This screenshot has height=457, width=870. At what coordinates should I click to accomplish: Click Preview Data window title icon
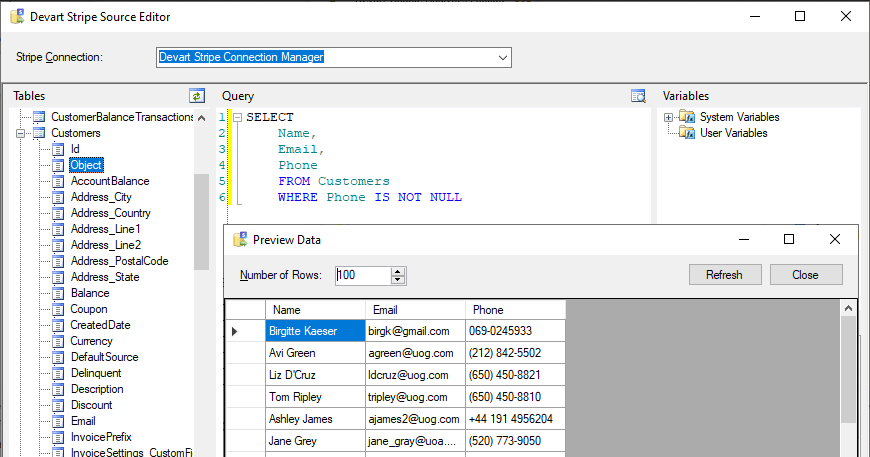coord(240,240)
